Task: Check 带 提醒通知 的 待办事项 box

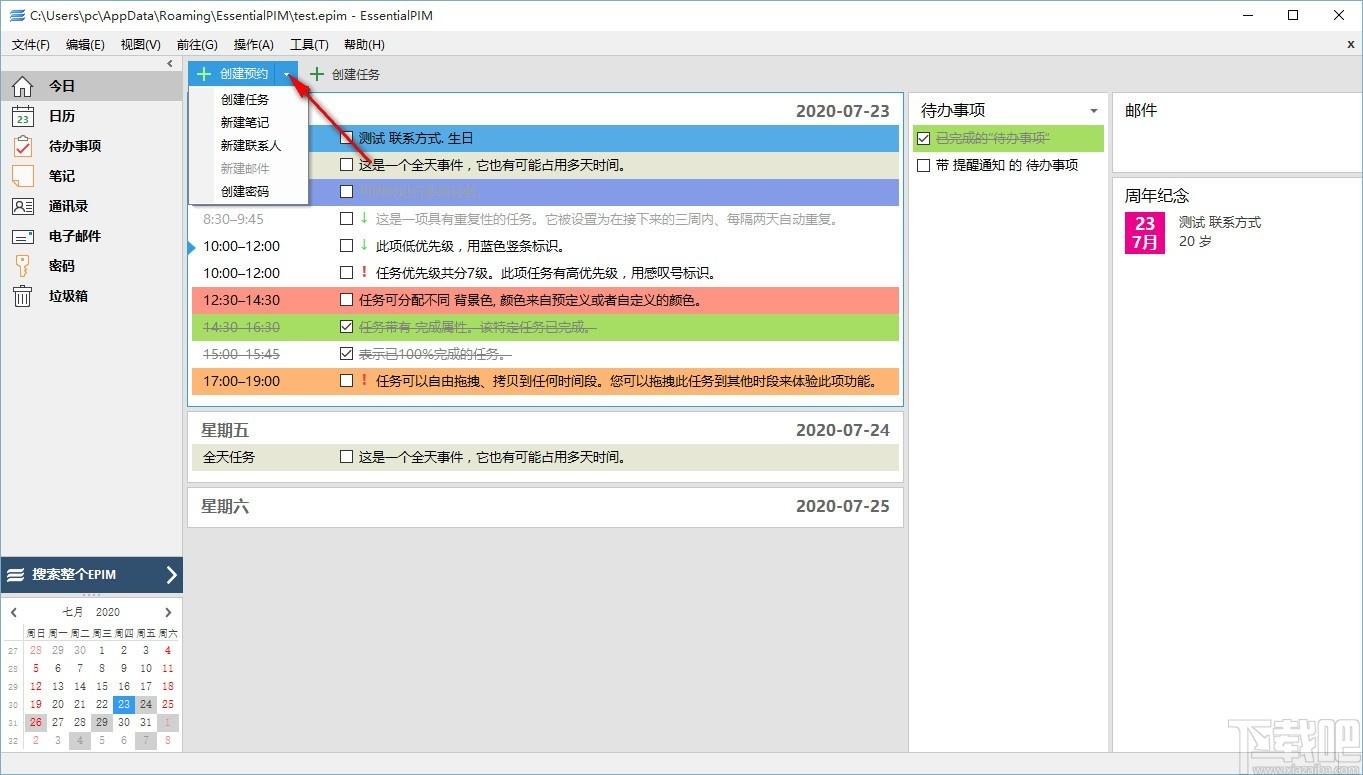Action: (923, 165)
